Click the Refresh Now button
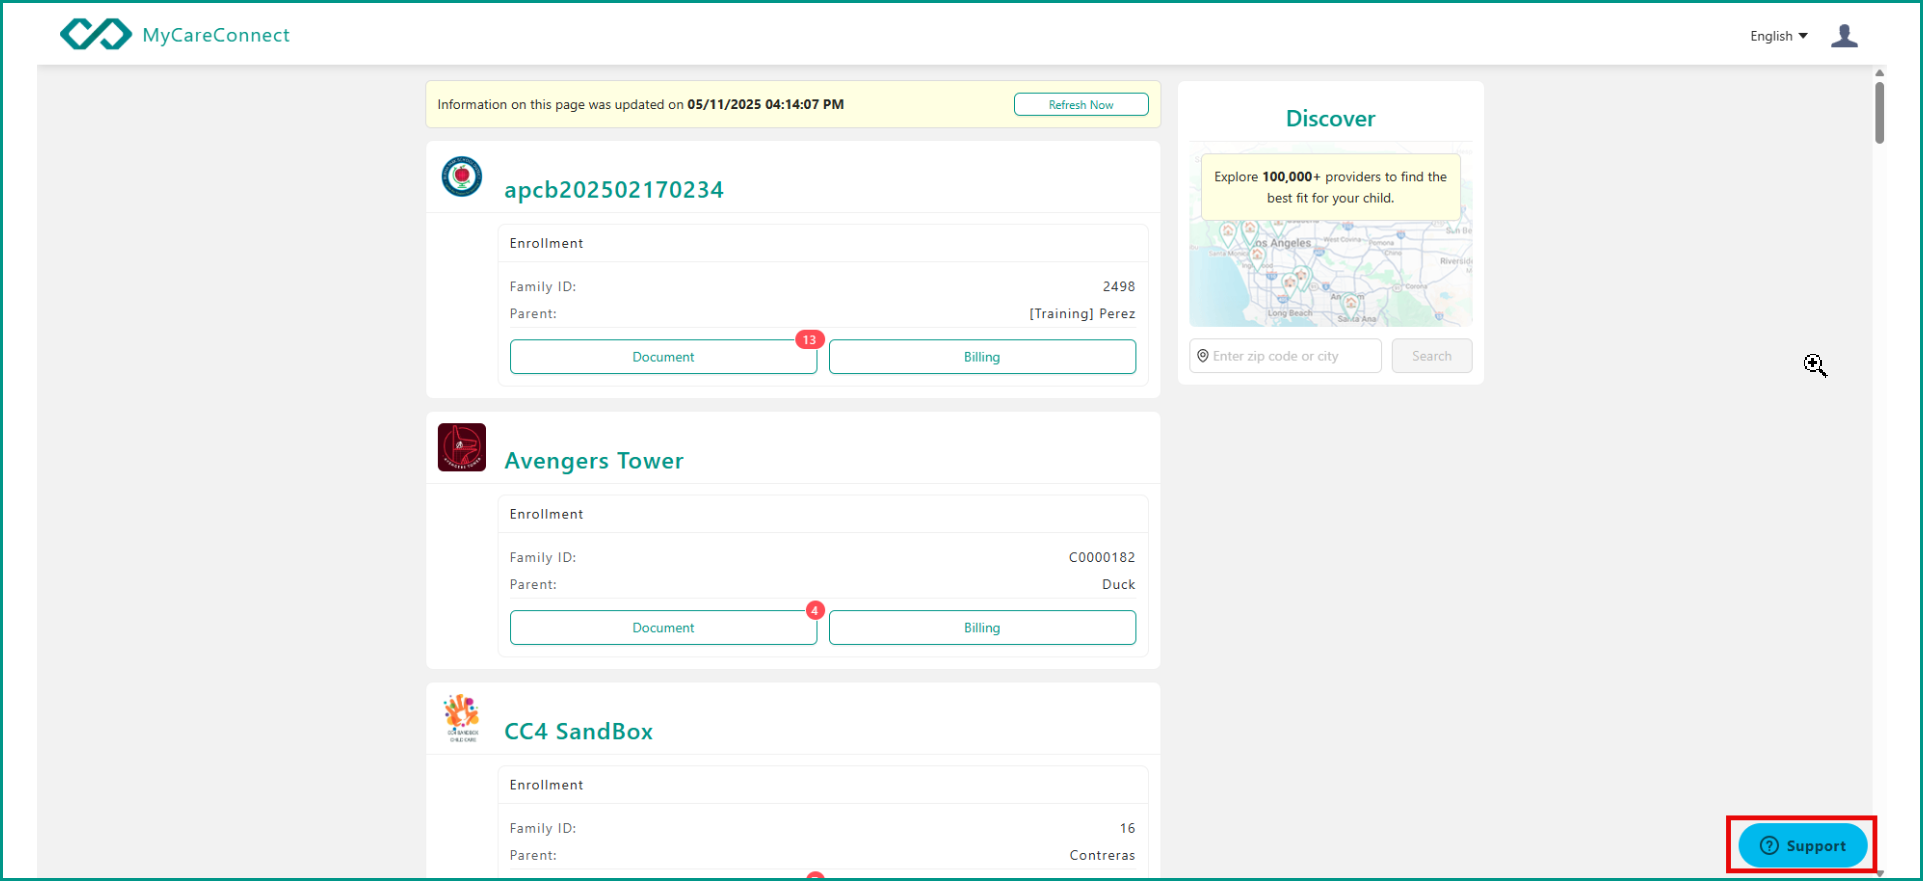The image size is (1923, 881). point(1081,105)
